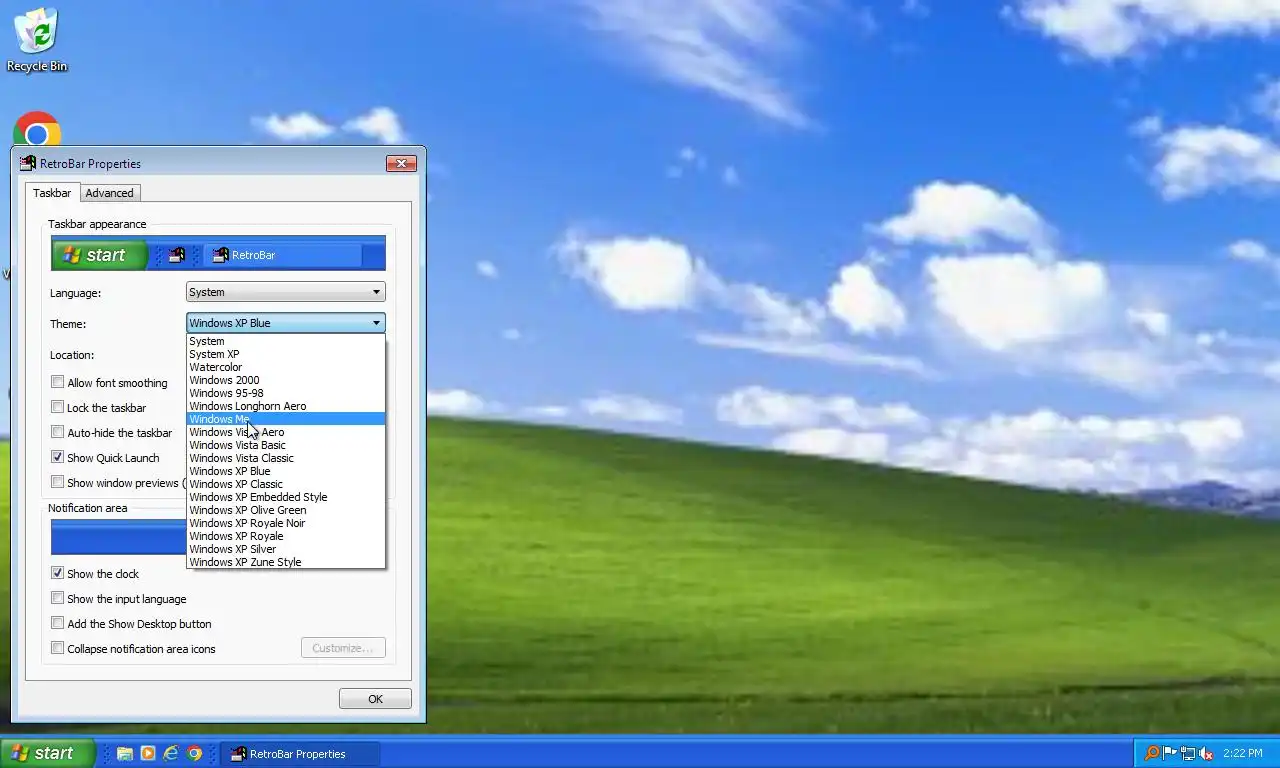1280x768 pixels.
Task: Enable Show the input language
Action: 58,598
